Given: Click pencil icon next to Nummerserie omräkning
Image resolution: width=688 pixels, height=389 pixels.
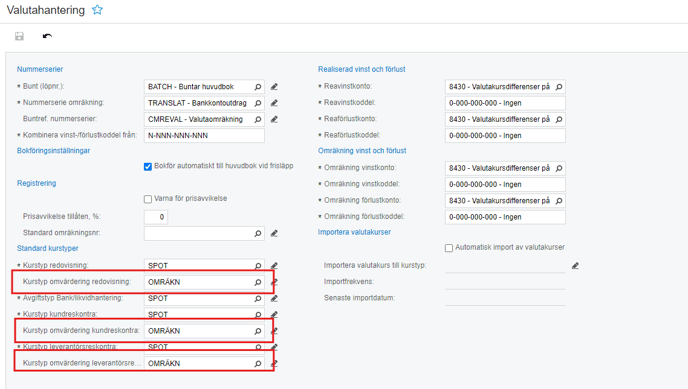Looking at the screenshot, I should pyautogui.click(x=274, y=103).
